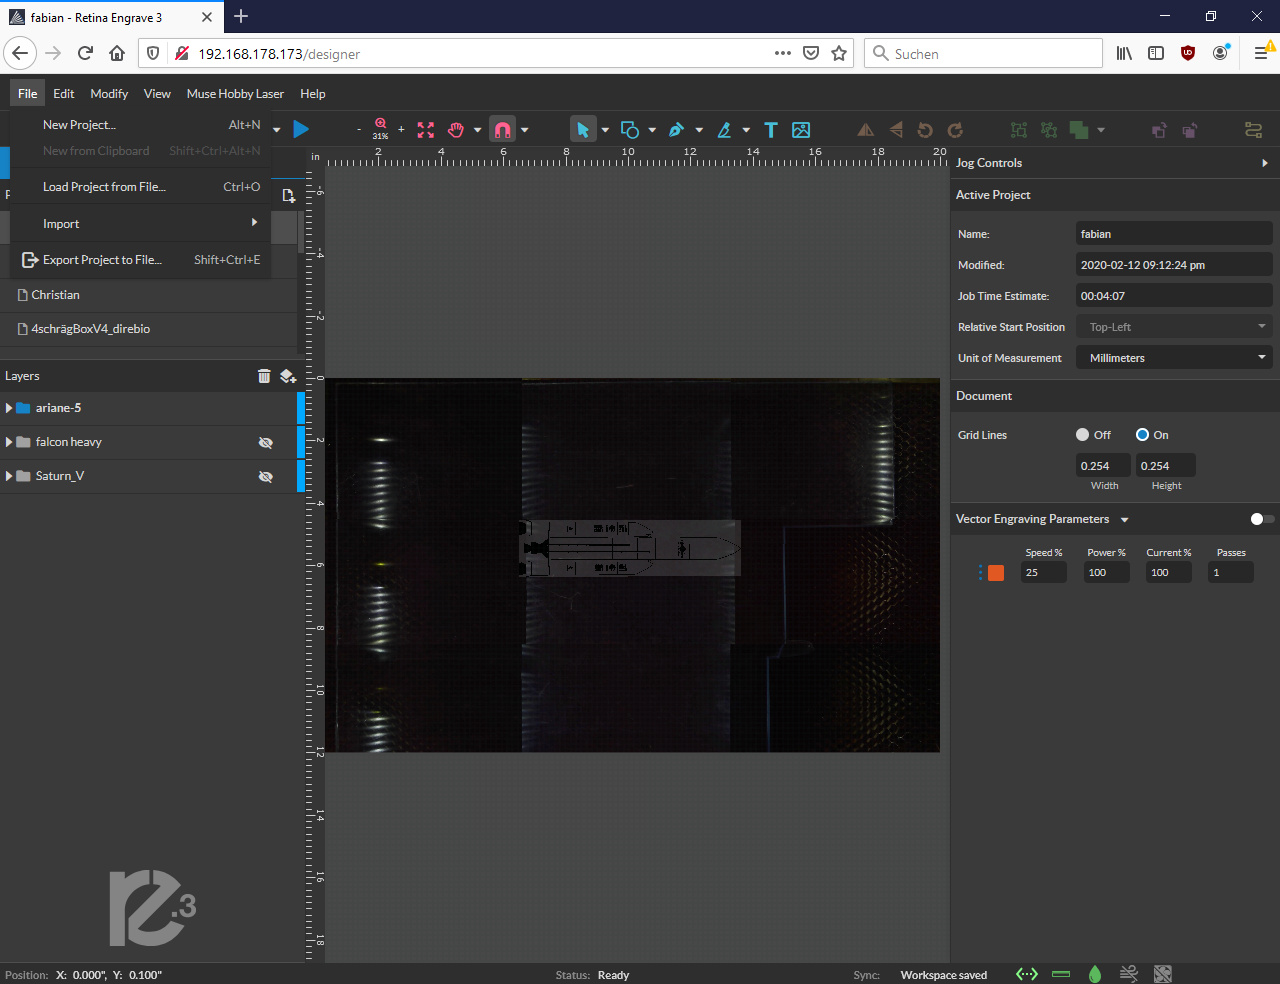Click the add new layer icon

click(x=288, y=376)
